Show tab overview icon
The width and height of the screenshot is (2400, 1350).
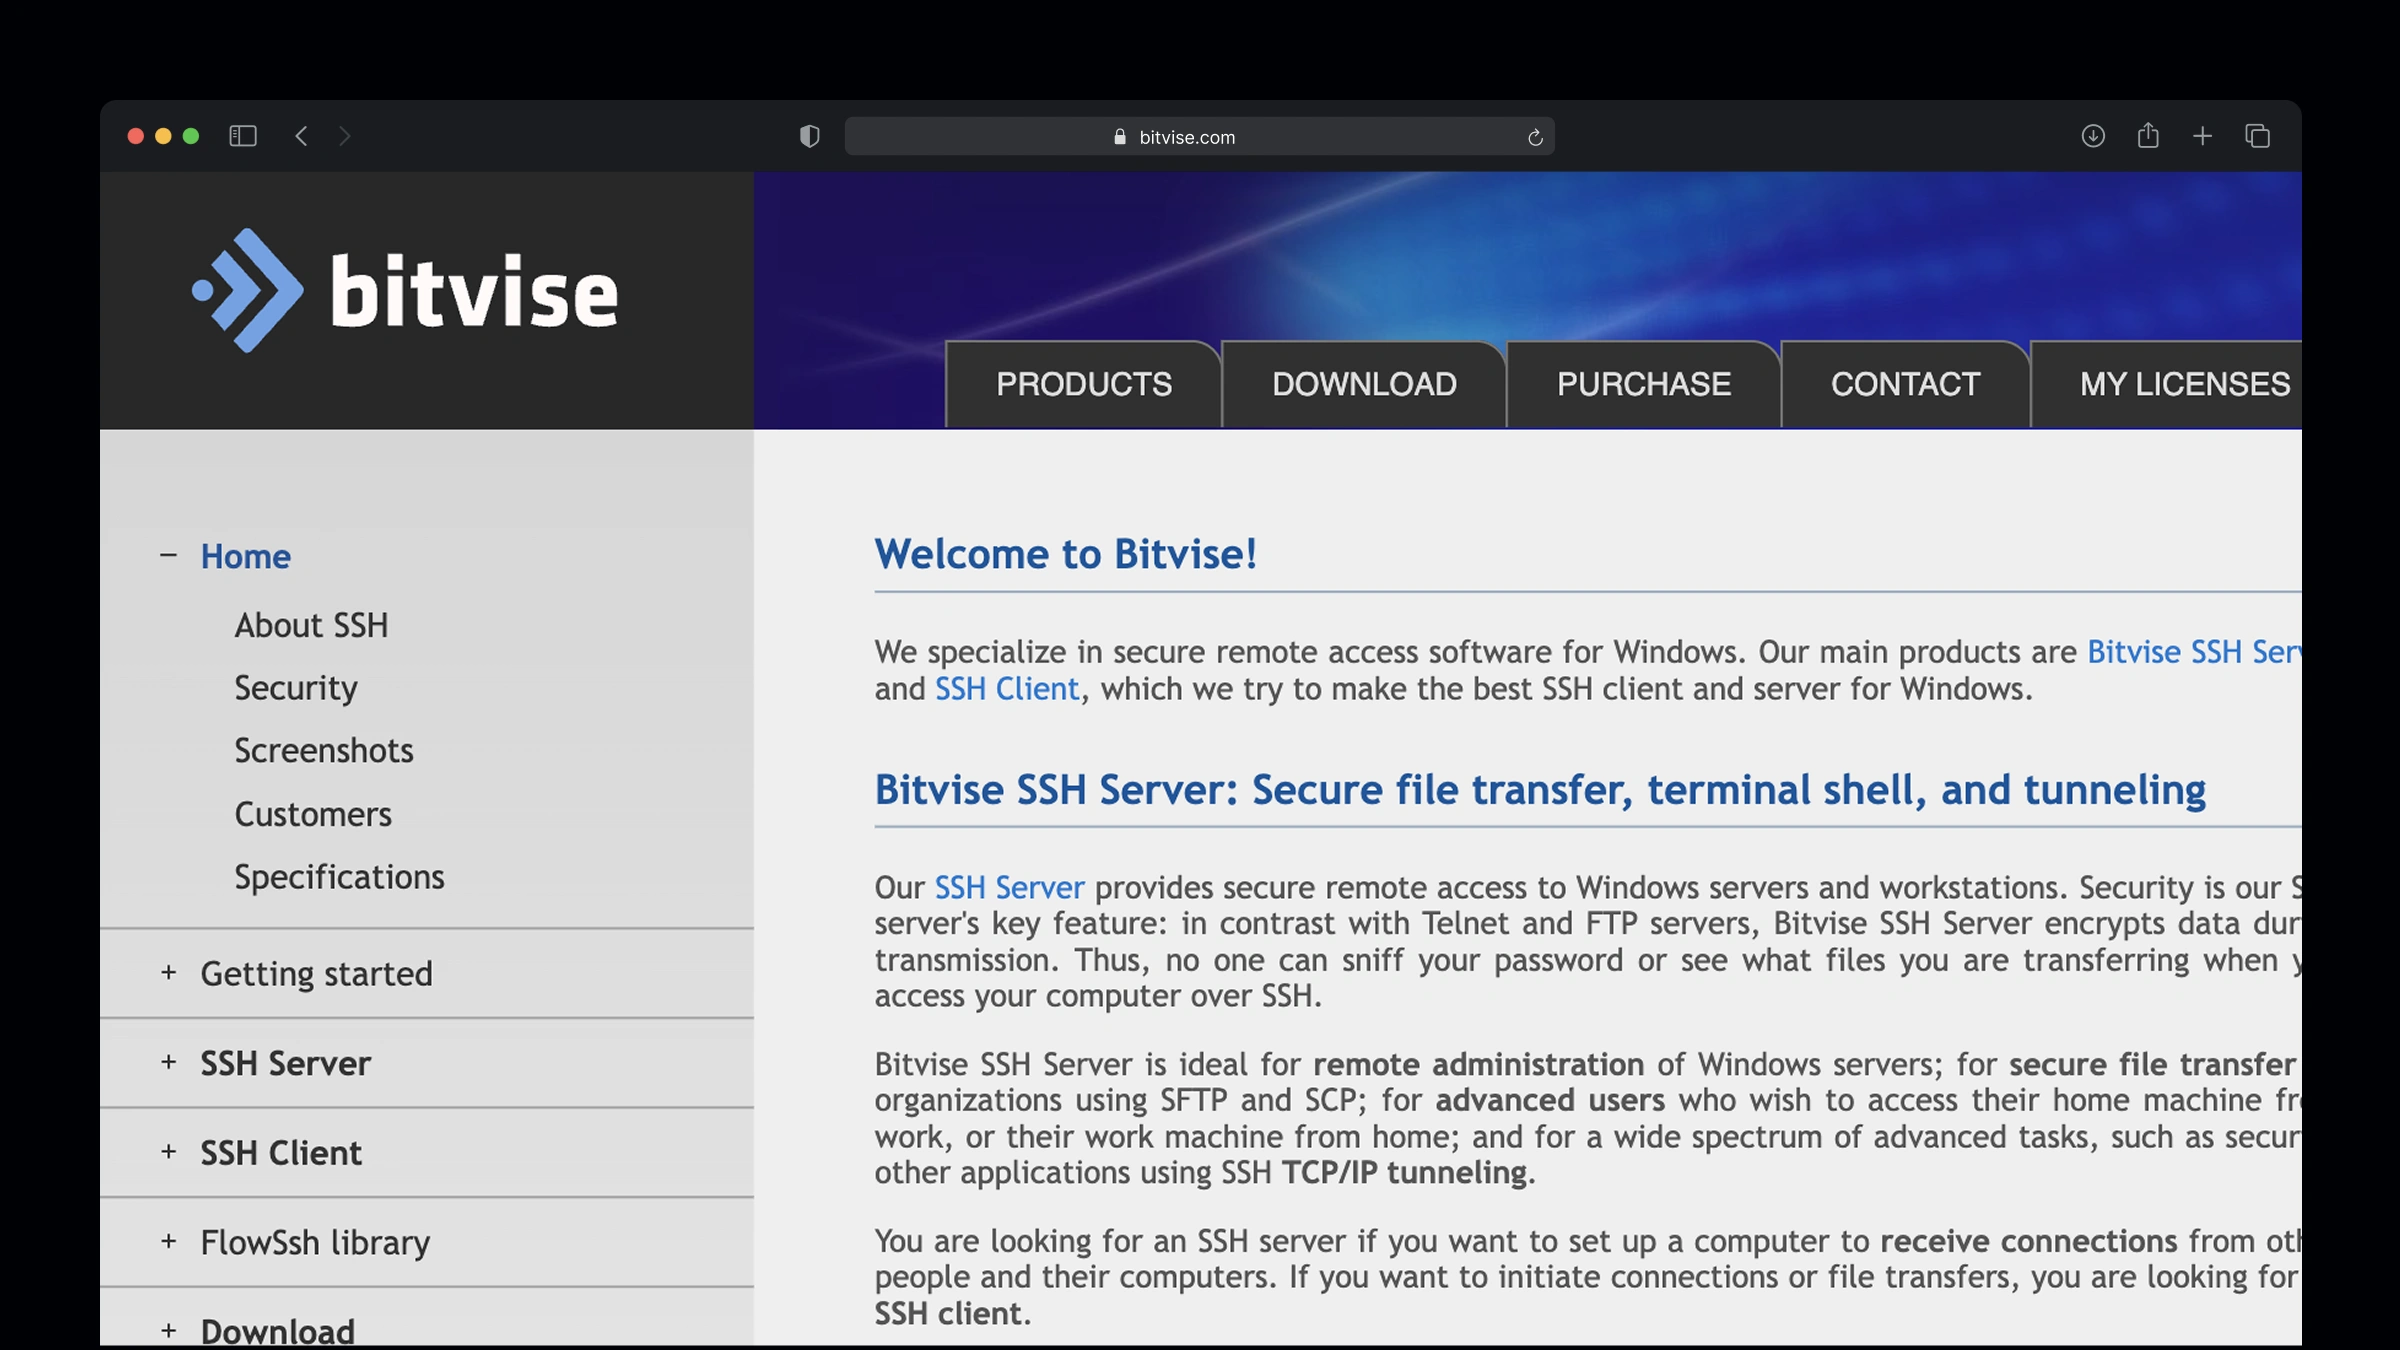coord(2257,136)
